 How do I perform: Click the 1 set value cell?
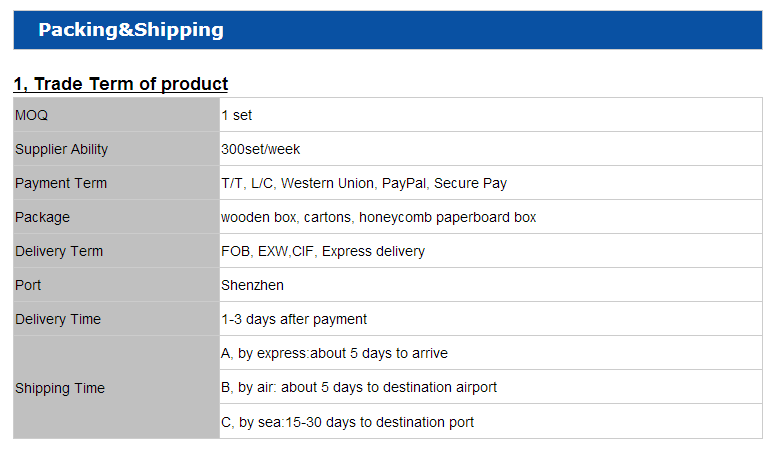click(237, 115)
